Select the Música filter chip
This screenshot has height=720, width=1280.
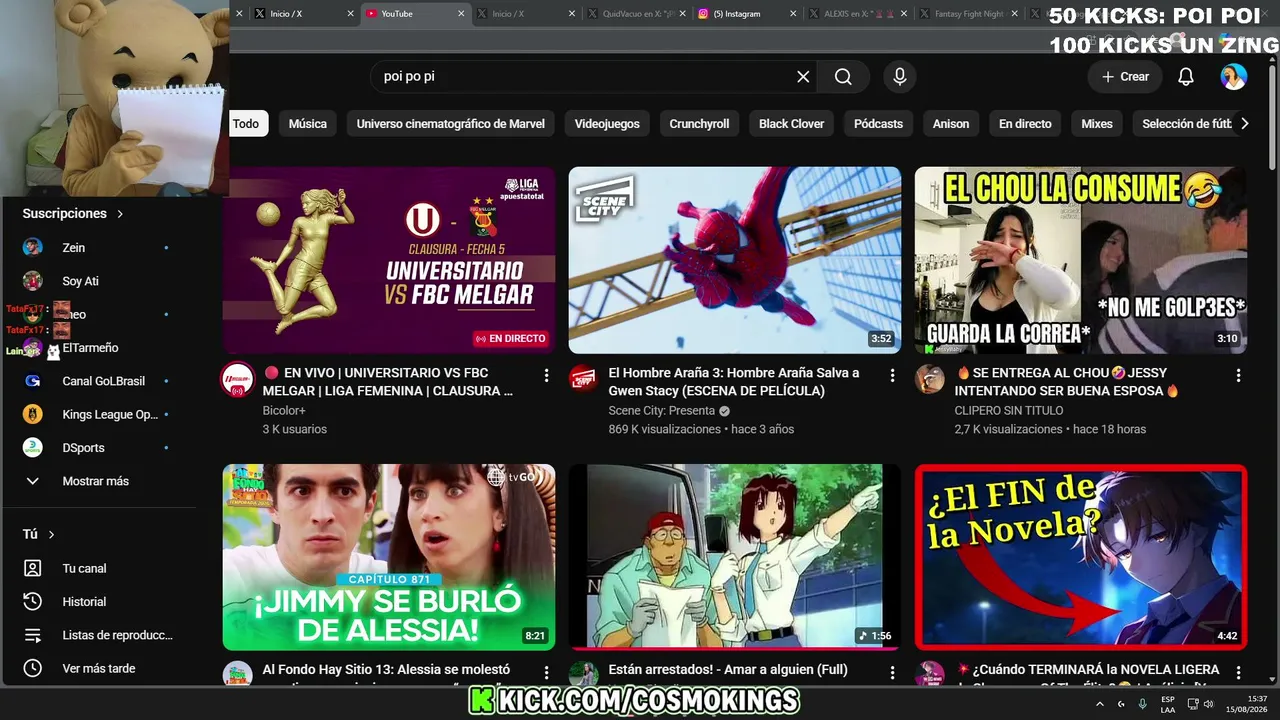[308, 124]
